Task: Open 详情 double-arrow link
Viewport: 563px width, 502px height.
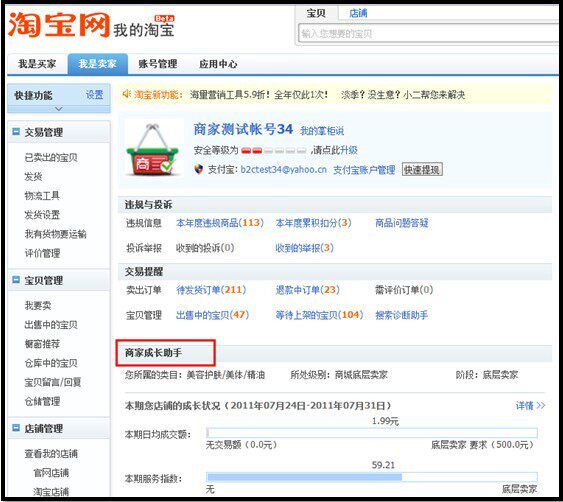Action: [530, 406]
